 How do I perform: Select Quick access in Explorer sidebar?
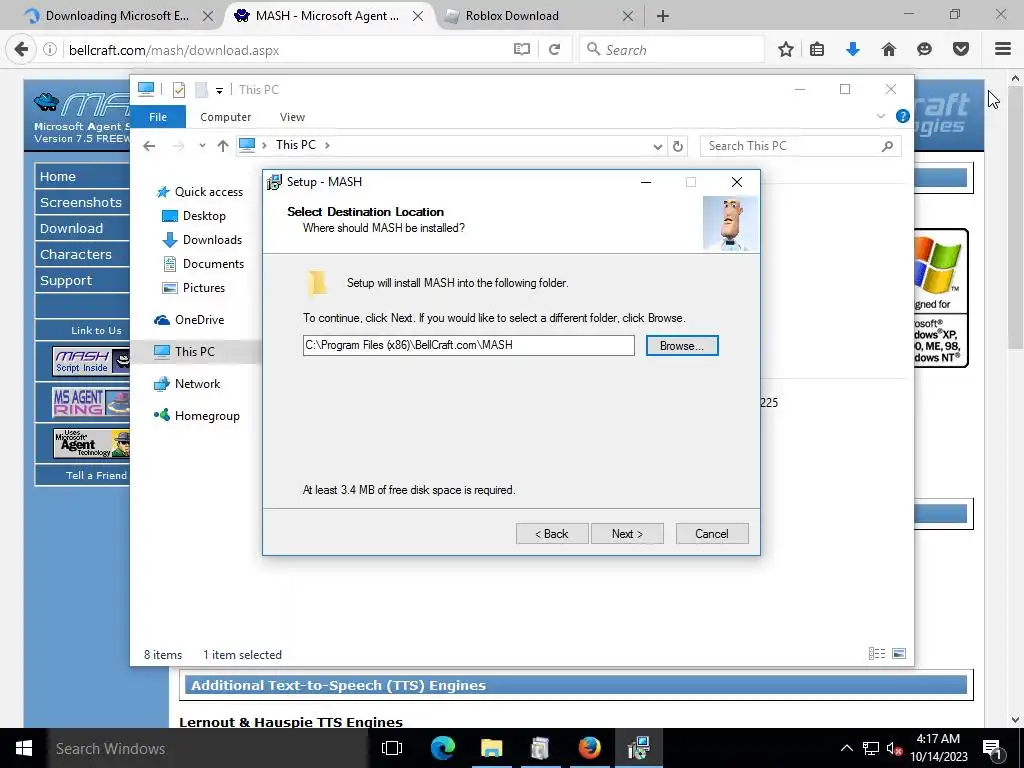200,191
